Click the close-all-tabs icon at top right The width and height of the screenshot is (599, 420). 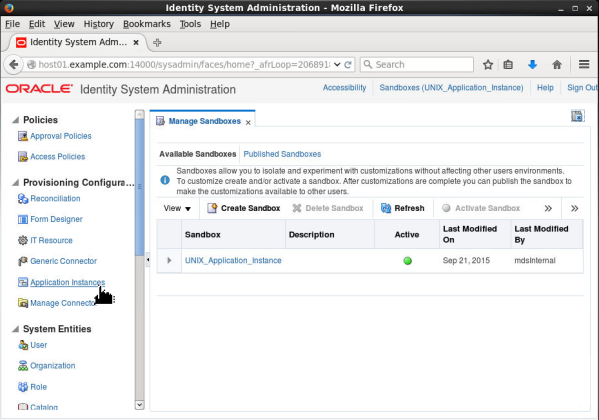[x=577, y=116]
